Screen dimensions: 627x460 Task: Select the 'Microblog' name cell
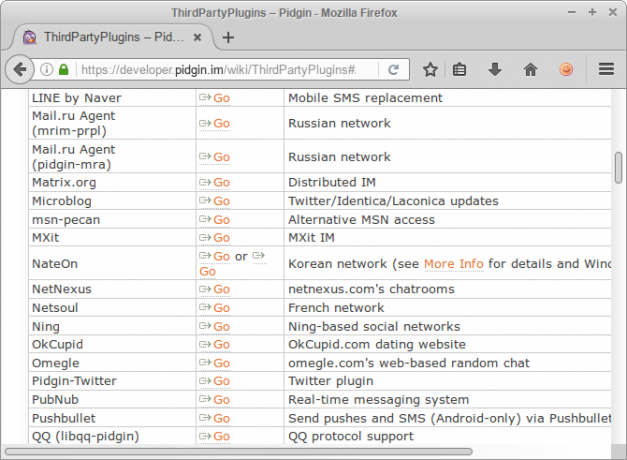point(112,201)
